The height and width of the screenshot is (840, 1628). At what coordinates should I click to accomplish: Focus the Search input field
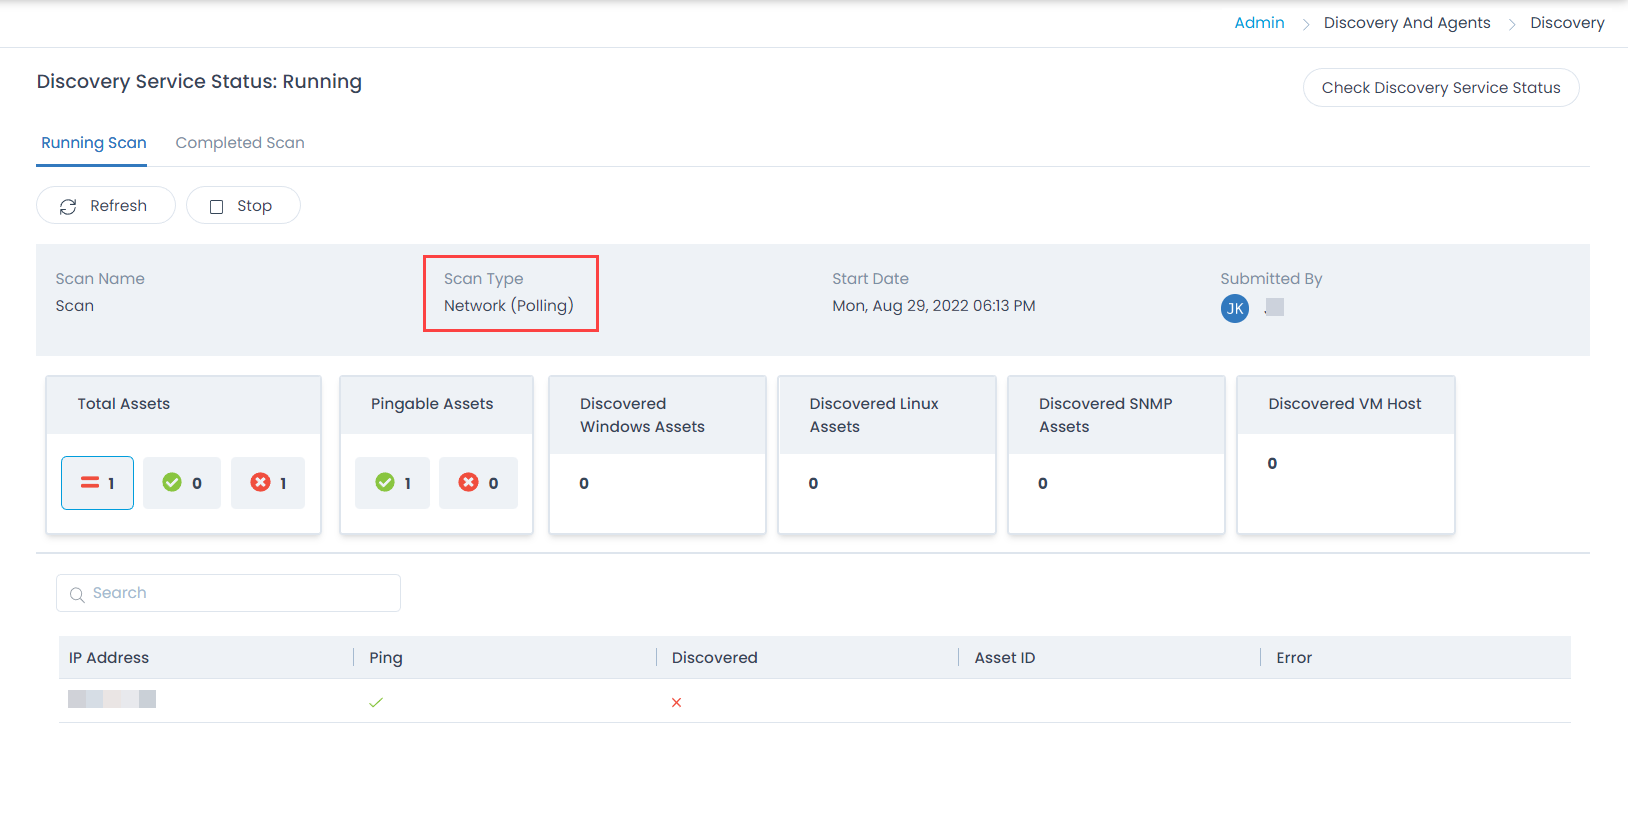coord(240,593)
